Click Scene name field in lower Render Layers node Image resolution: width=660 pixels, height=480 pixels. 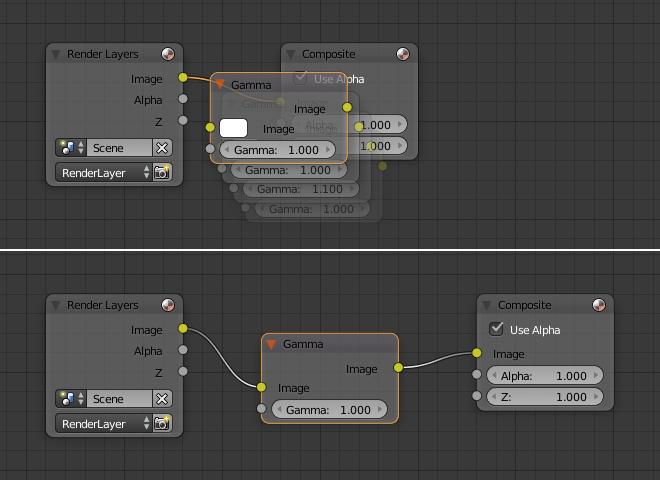(120, 399)
